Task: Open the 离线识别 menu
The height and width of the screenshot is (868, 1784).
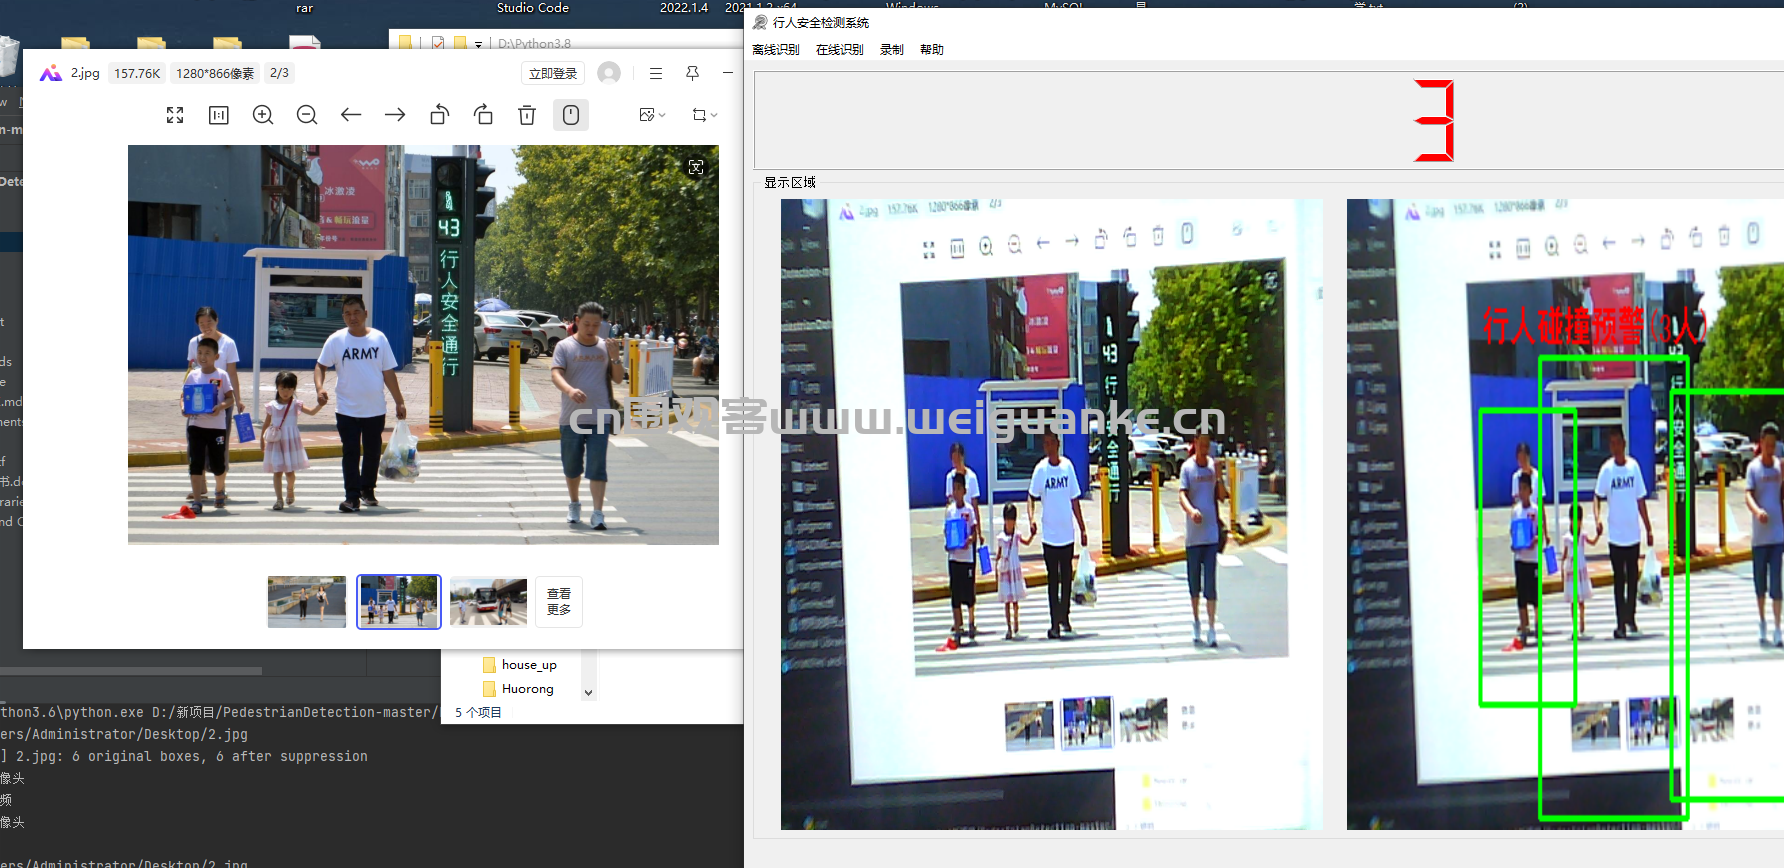Action: (776, 49)
